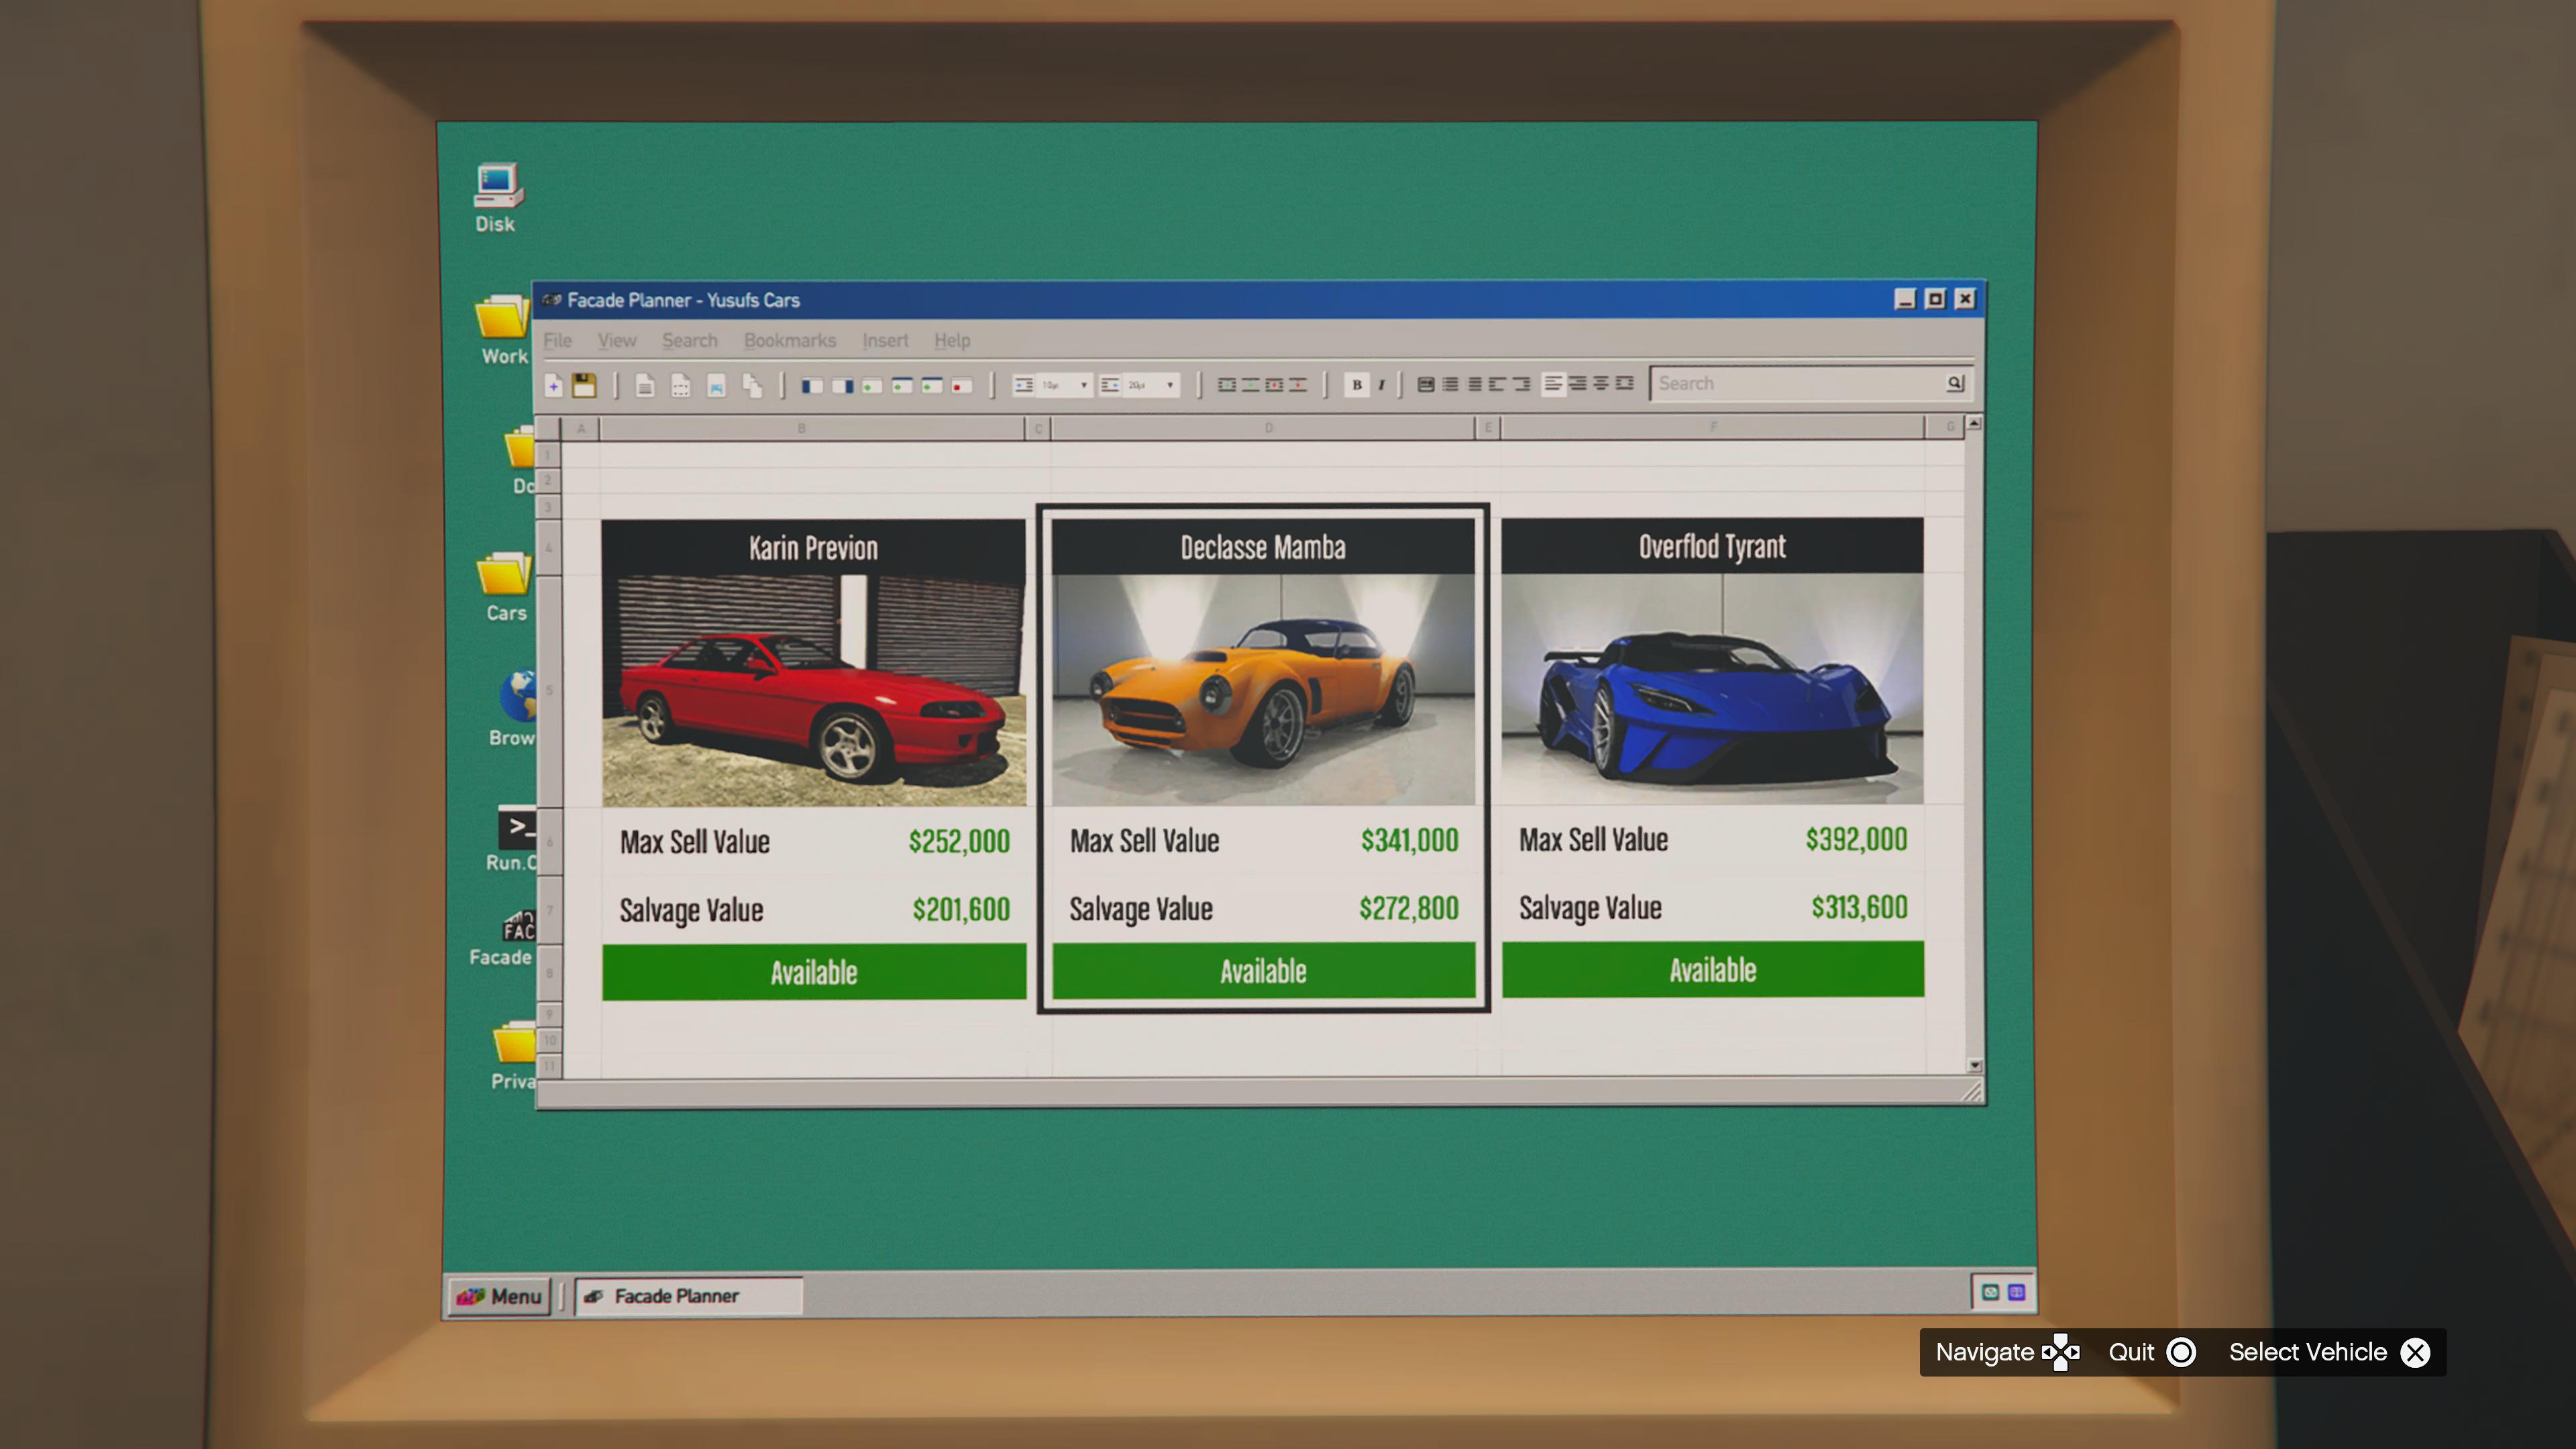Open the 10pt size dropdown

(x=1083, y=385)
